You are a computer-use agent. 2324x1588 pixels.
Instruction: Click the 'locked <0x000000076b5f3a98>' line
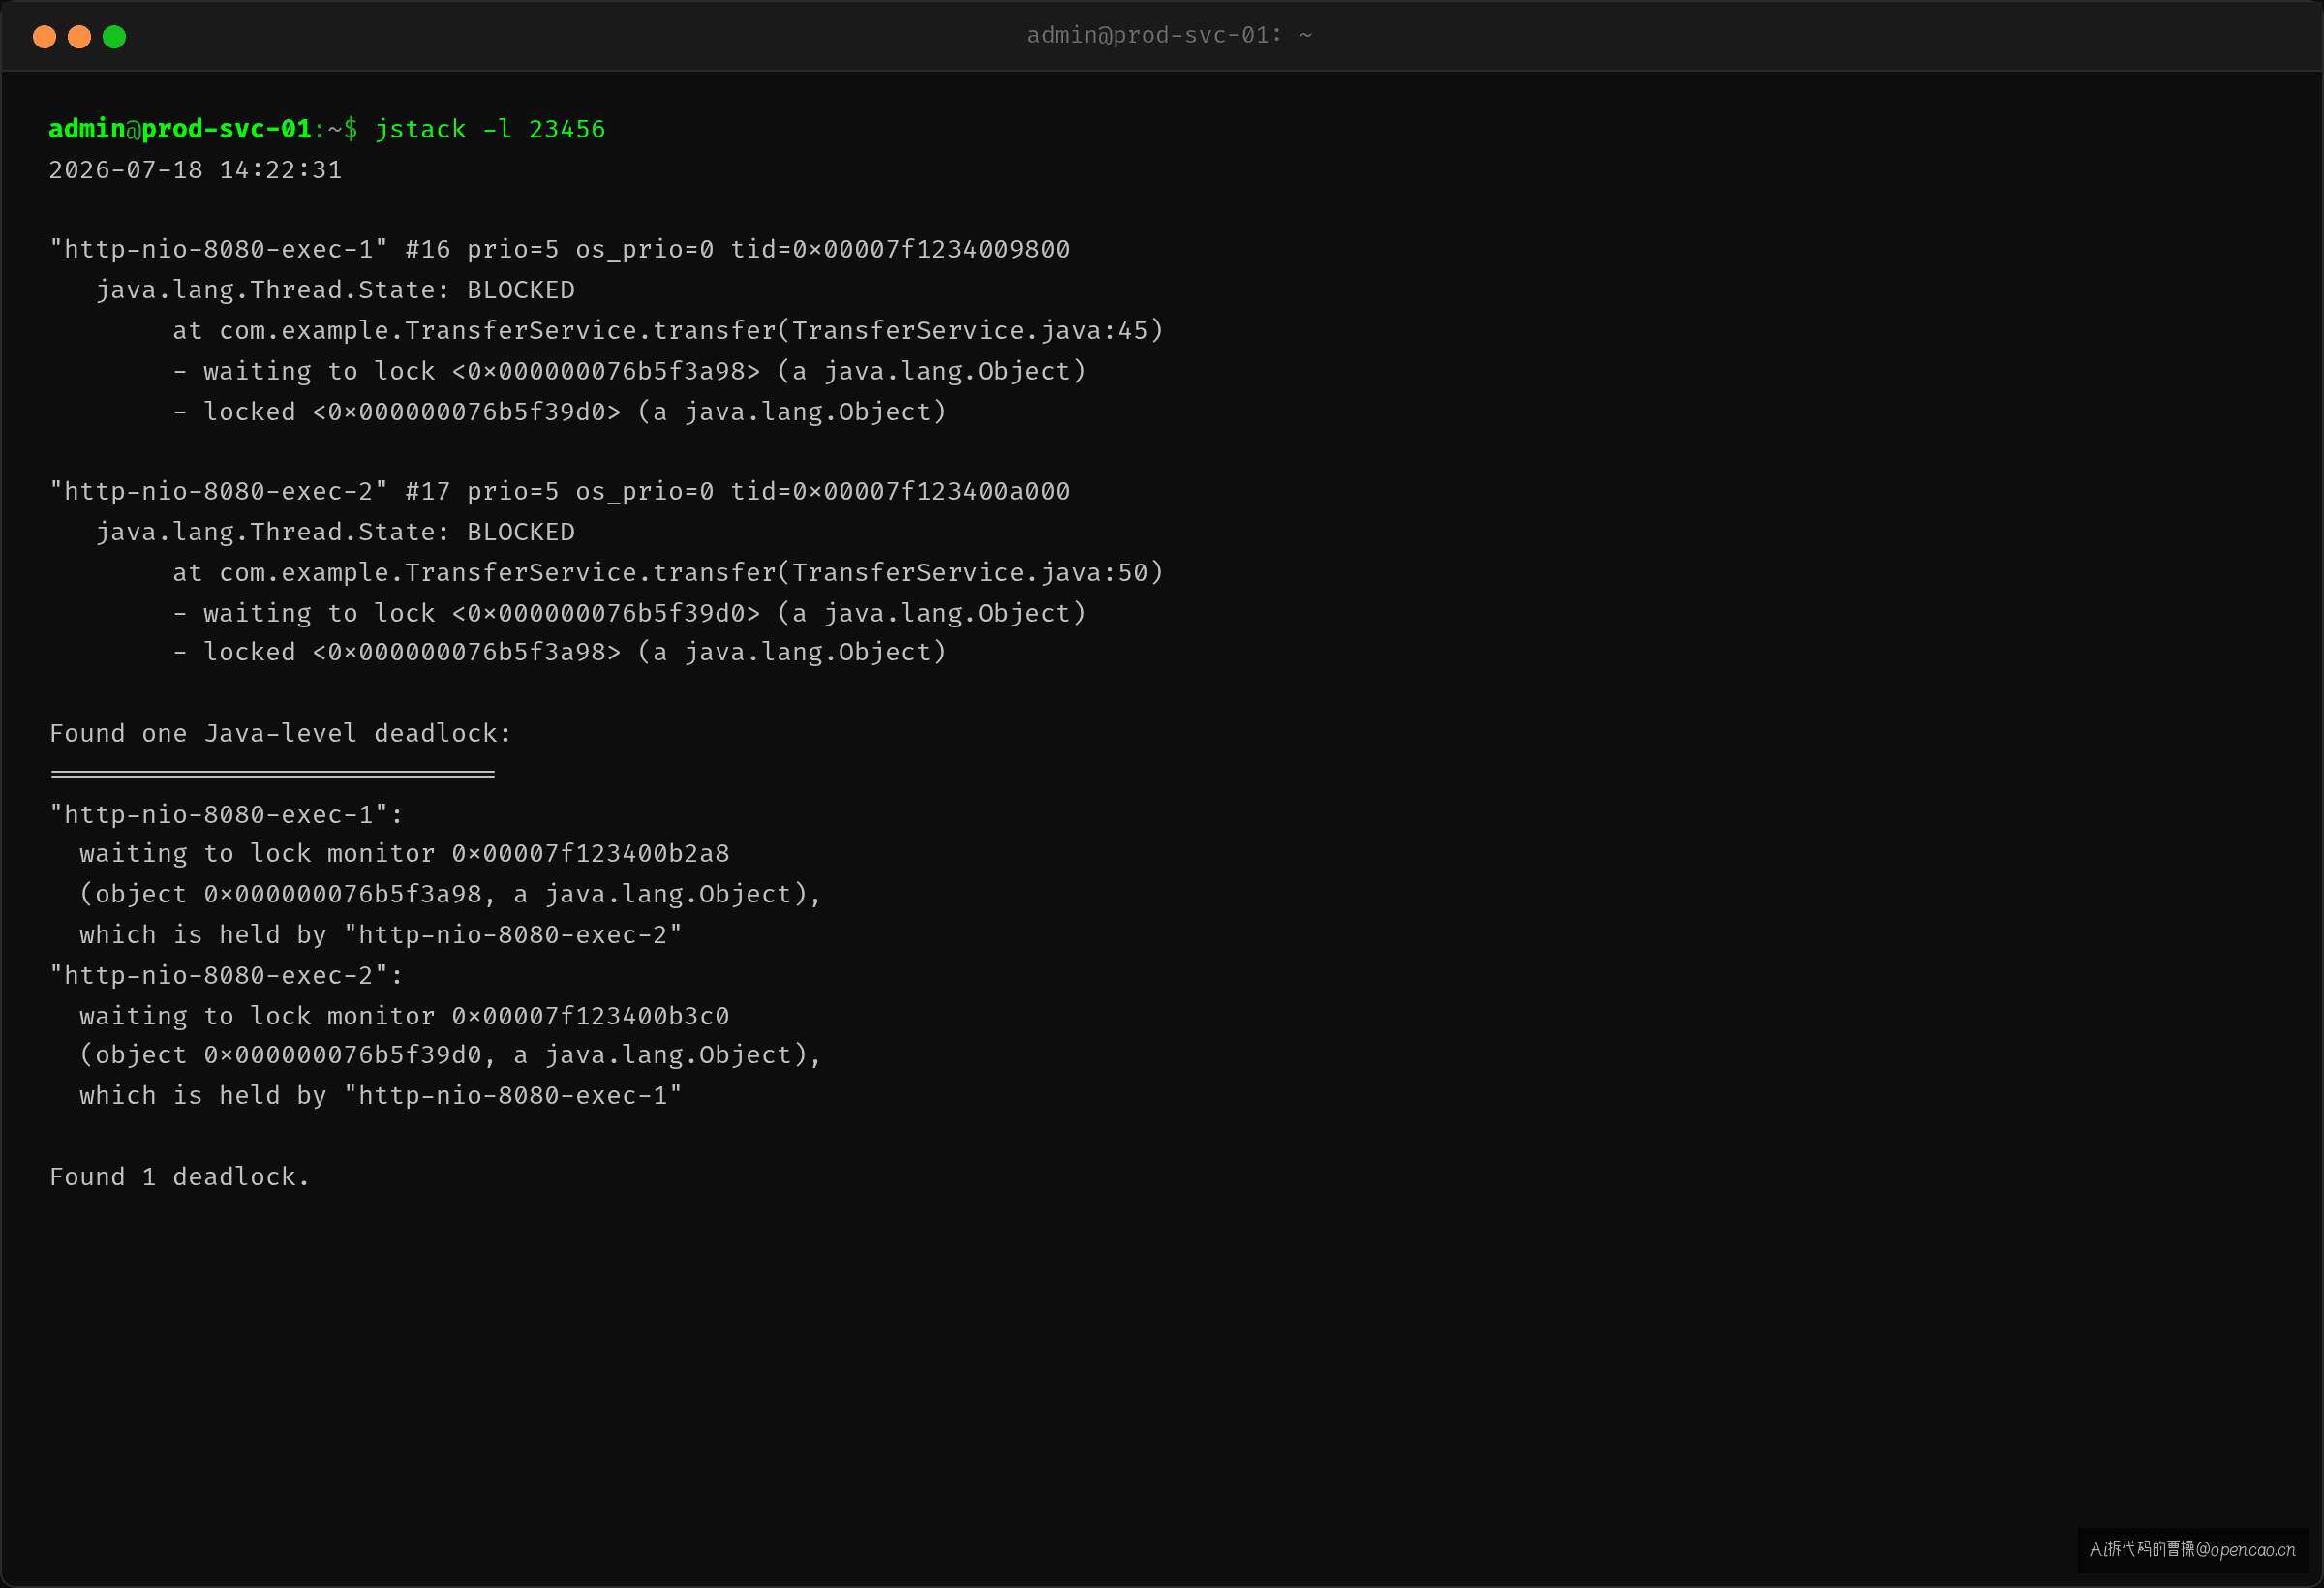[x=560, y=653]
